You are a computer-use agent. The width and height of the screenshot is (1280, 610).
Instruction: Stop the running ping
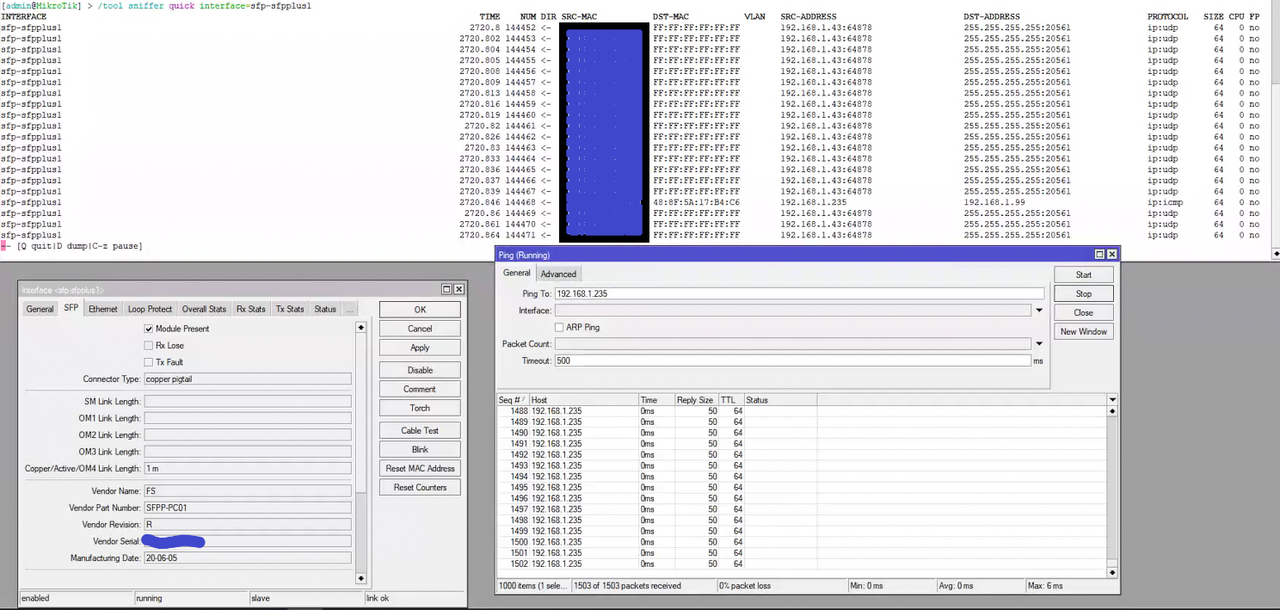click(1083, 293)
